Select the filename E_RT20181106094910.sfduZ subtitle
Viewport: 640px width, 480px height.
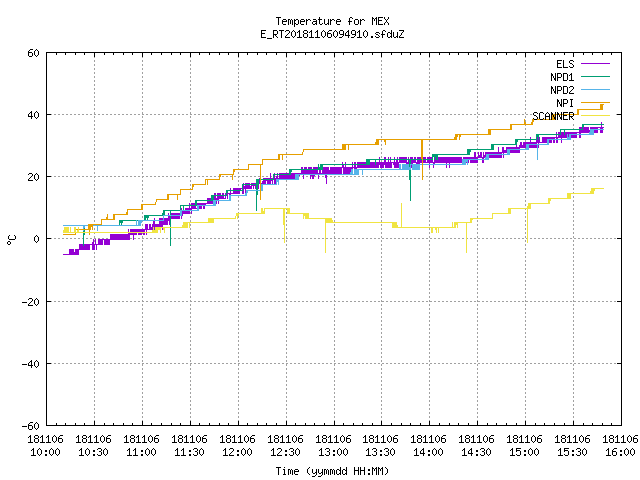(x=332, y=34)
